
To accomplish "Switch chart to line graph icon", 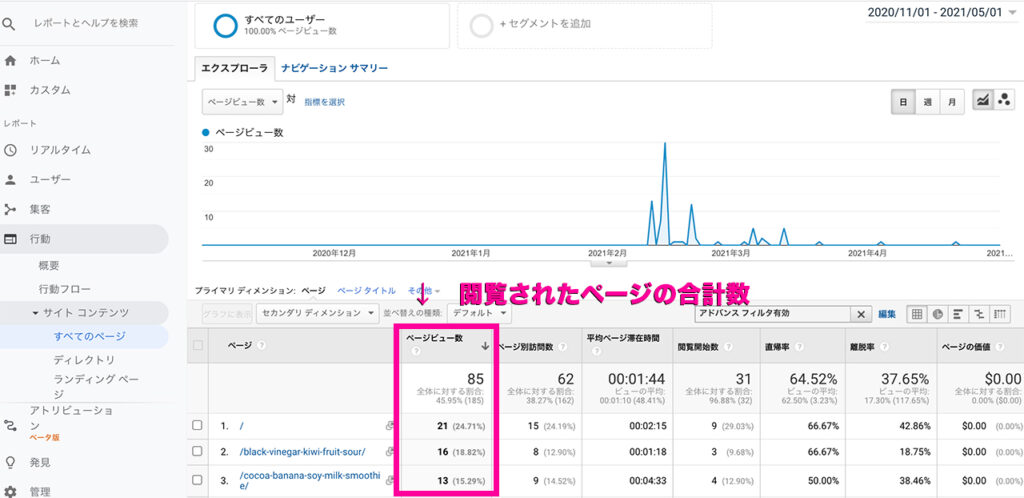I will (982, 100).
